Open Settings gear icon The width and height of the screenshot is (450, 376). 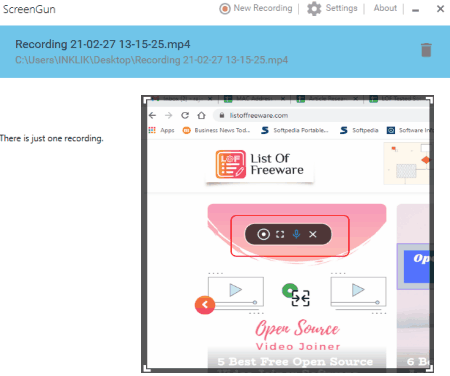[314, 9]
